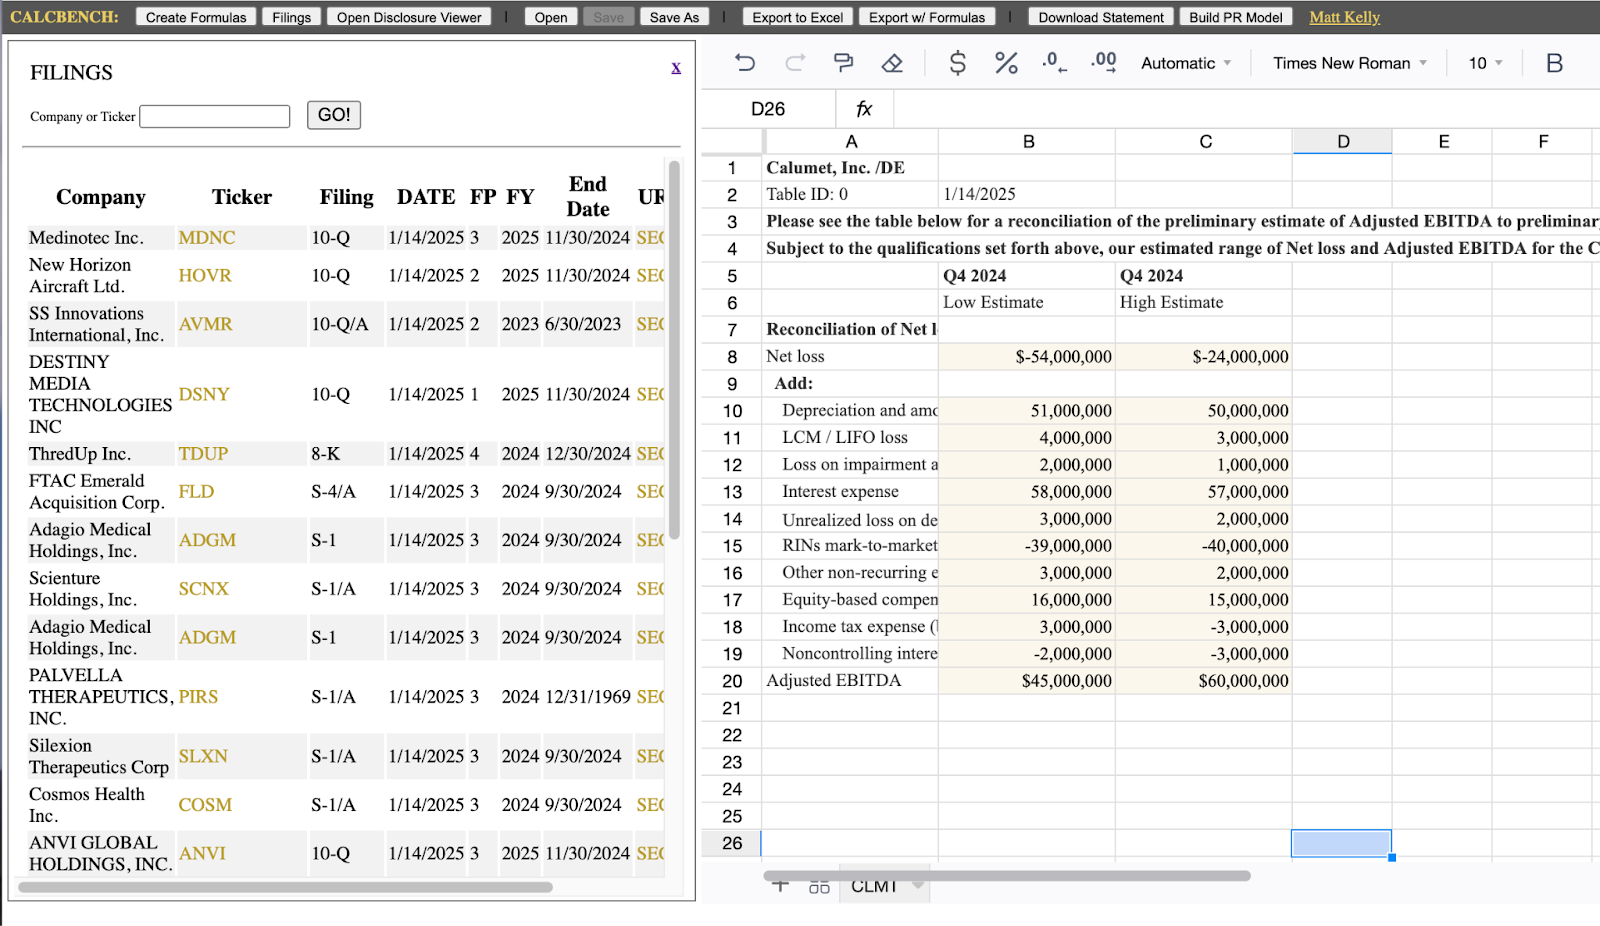The width and height of the screenshot is (1600, 926).
Task: Click the filings list horizontal scrollbar
Action: click(x=286, y=887)
